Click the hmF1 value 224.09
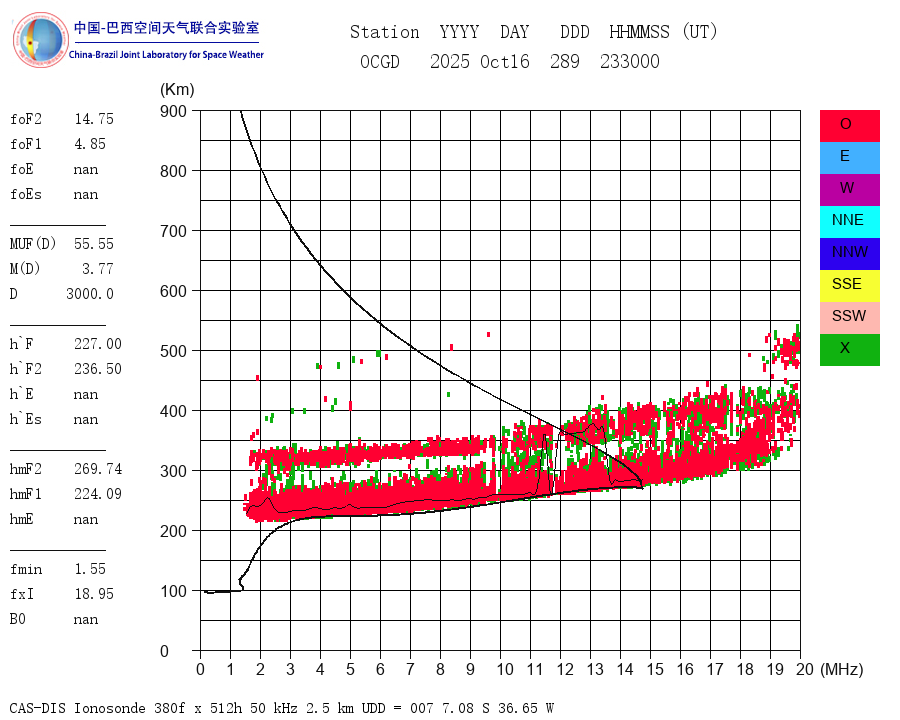 click(98, 494)
